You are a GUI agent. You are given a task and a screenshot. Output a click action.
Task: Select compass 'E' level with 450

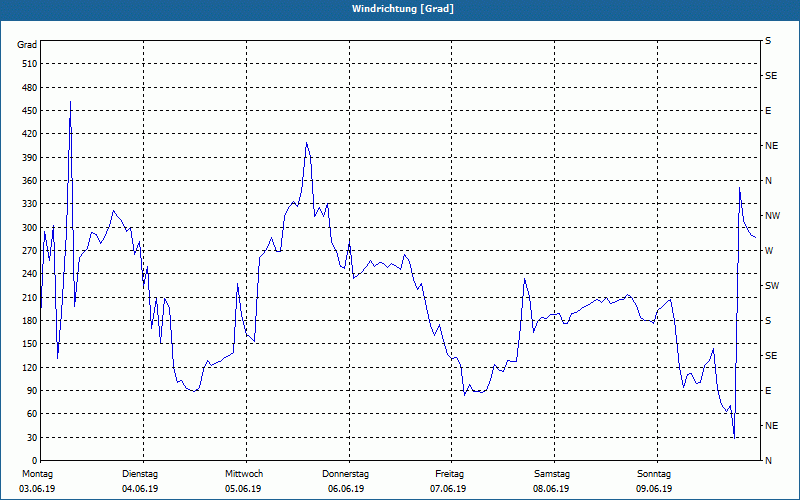point(768,111)
